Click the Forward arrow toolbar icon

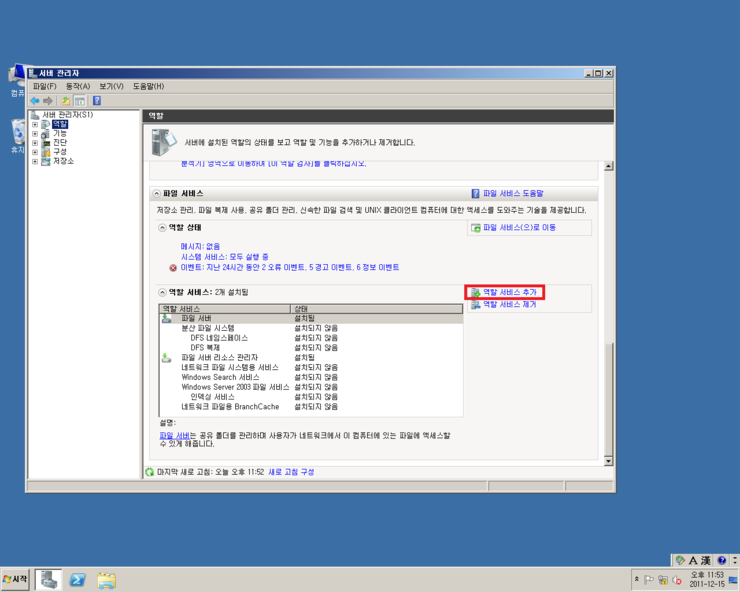pyautogui.click(x=48, y=101)
